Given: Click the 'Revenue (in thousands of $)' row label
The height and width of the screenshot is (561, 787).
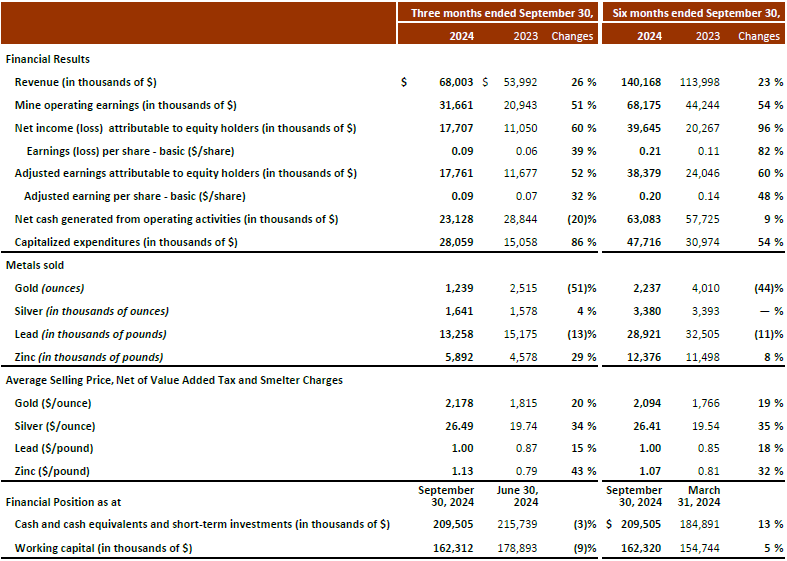Looking at the screenshot, I should (x=86, y=82).
